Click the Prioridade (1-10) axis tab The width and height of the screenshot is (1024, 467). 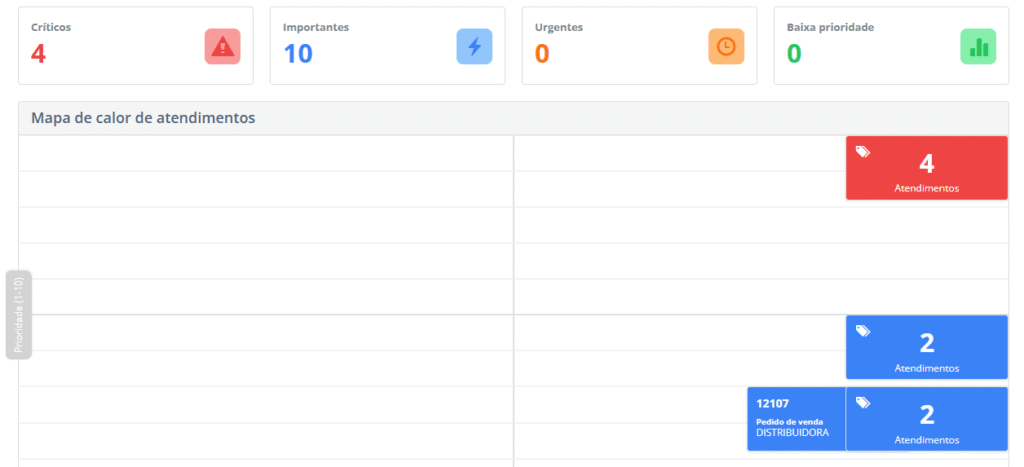pos(19,314)
